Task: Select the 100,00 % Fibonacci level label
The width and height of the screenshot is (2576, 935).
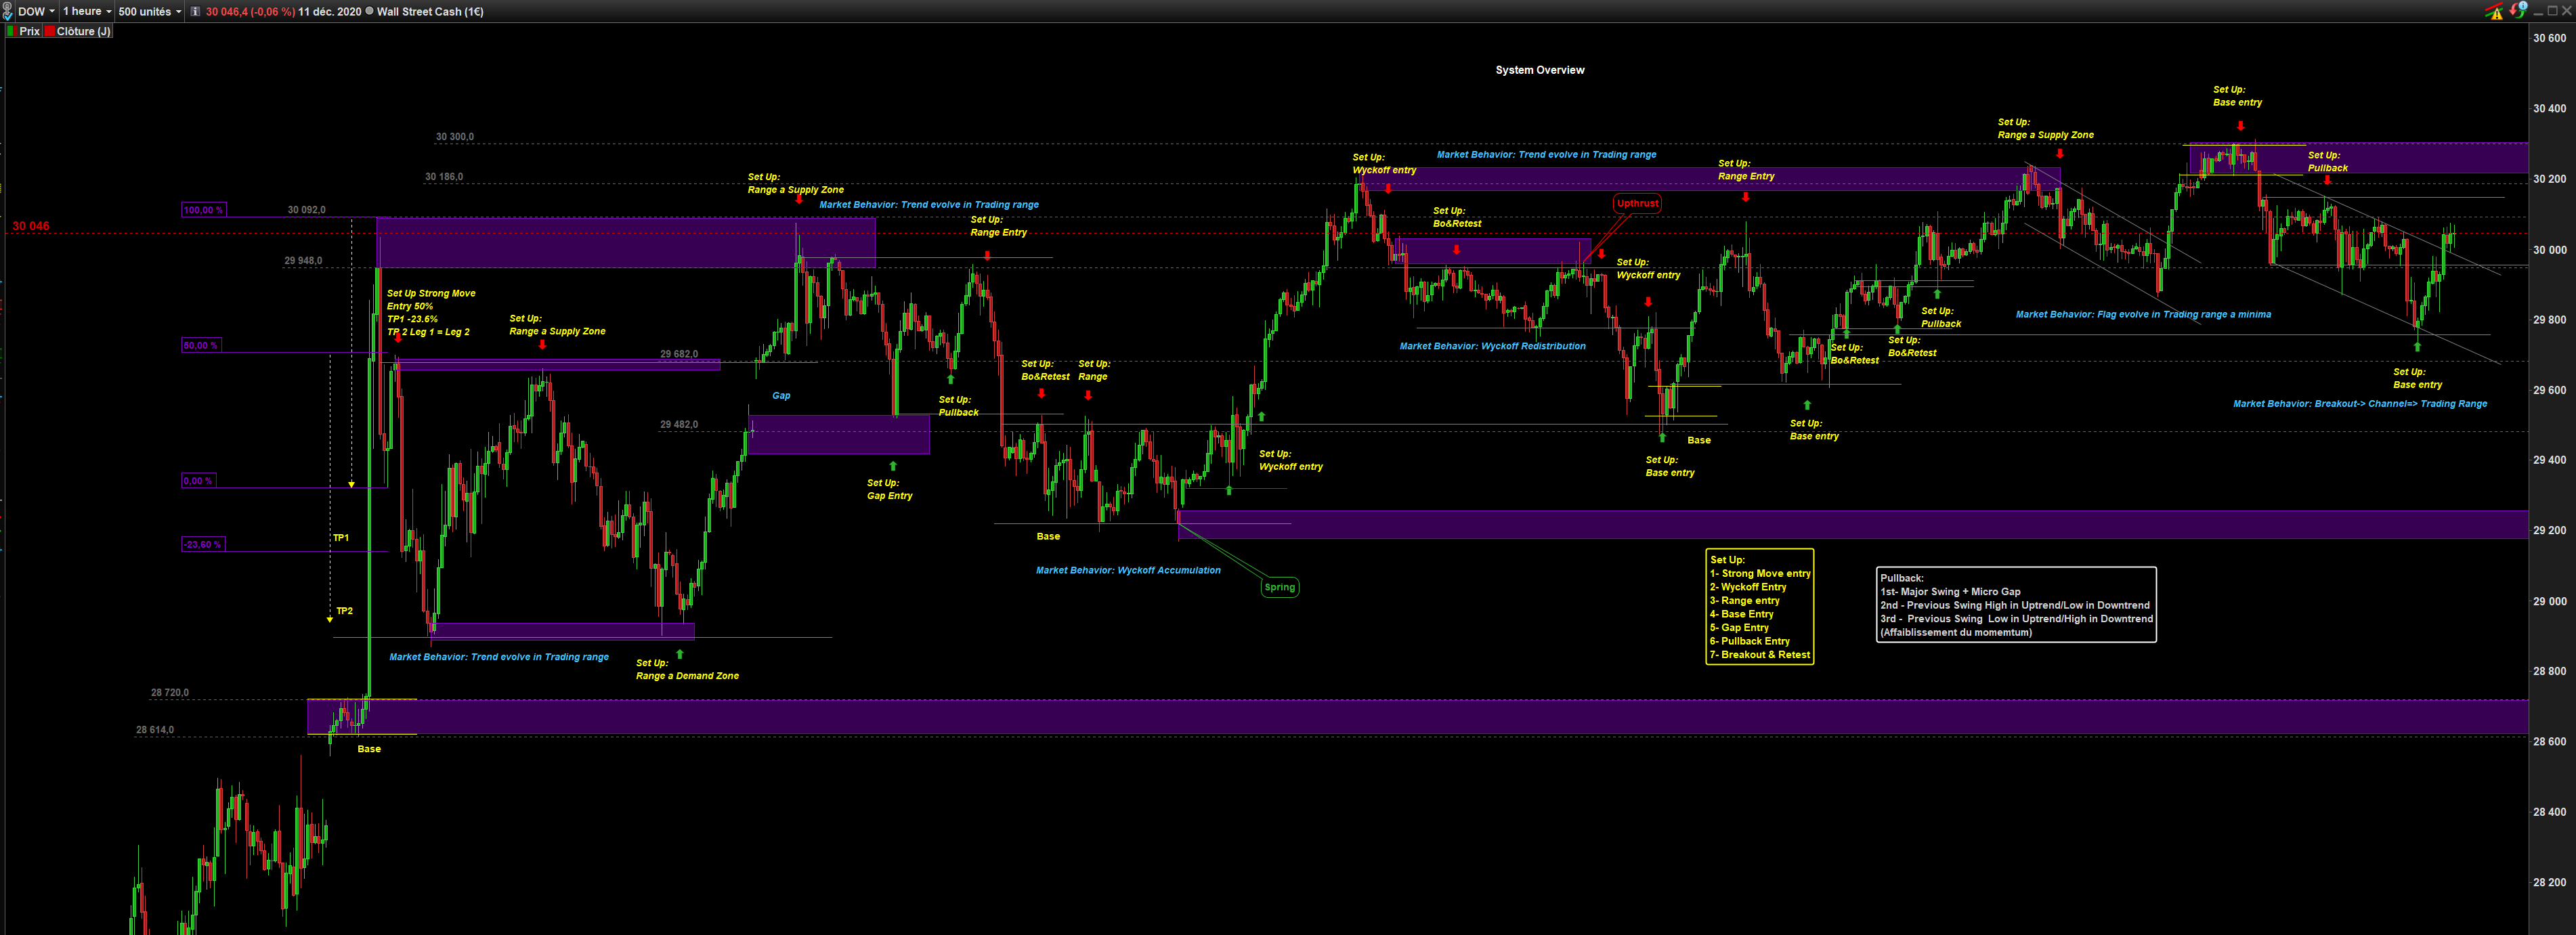Action: [x=203, y=210]
